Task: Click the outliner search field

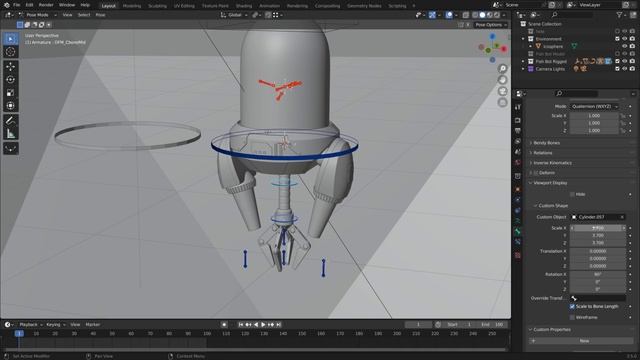Action: coord(571,15)
